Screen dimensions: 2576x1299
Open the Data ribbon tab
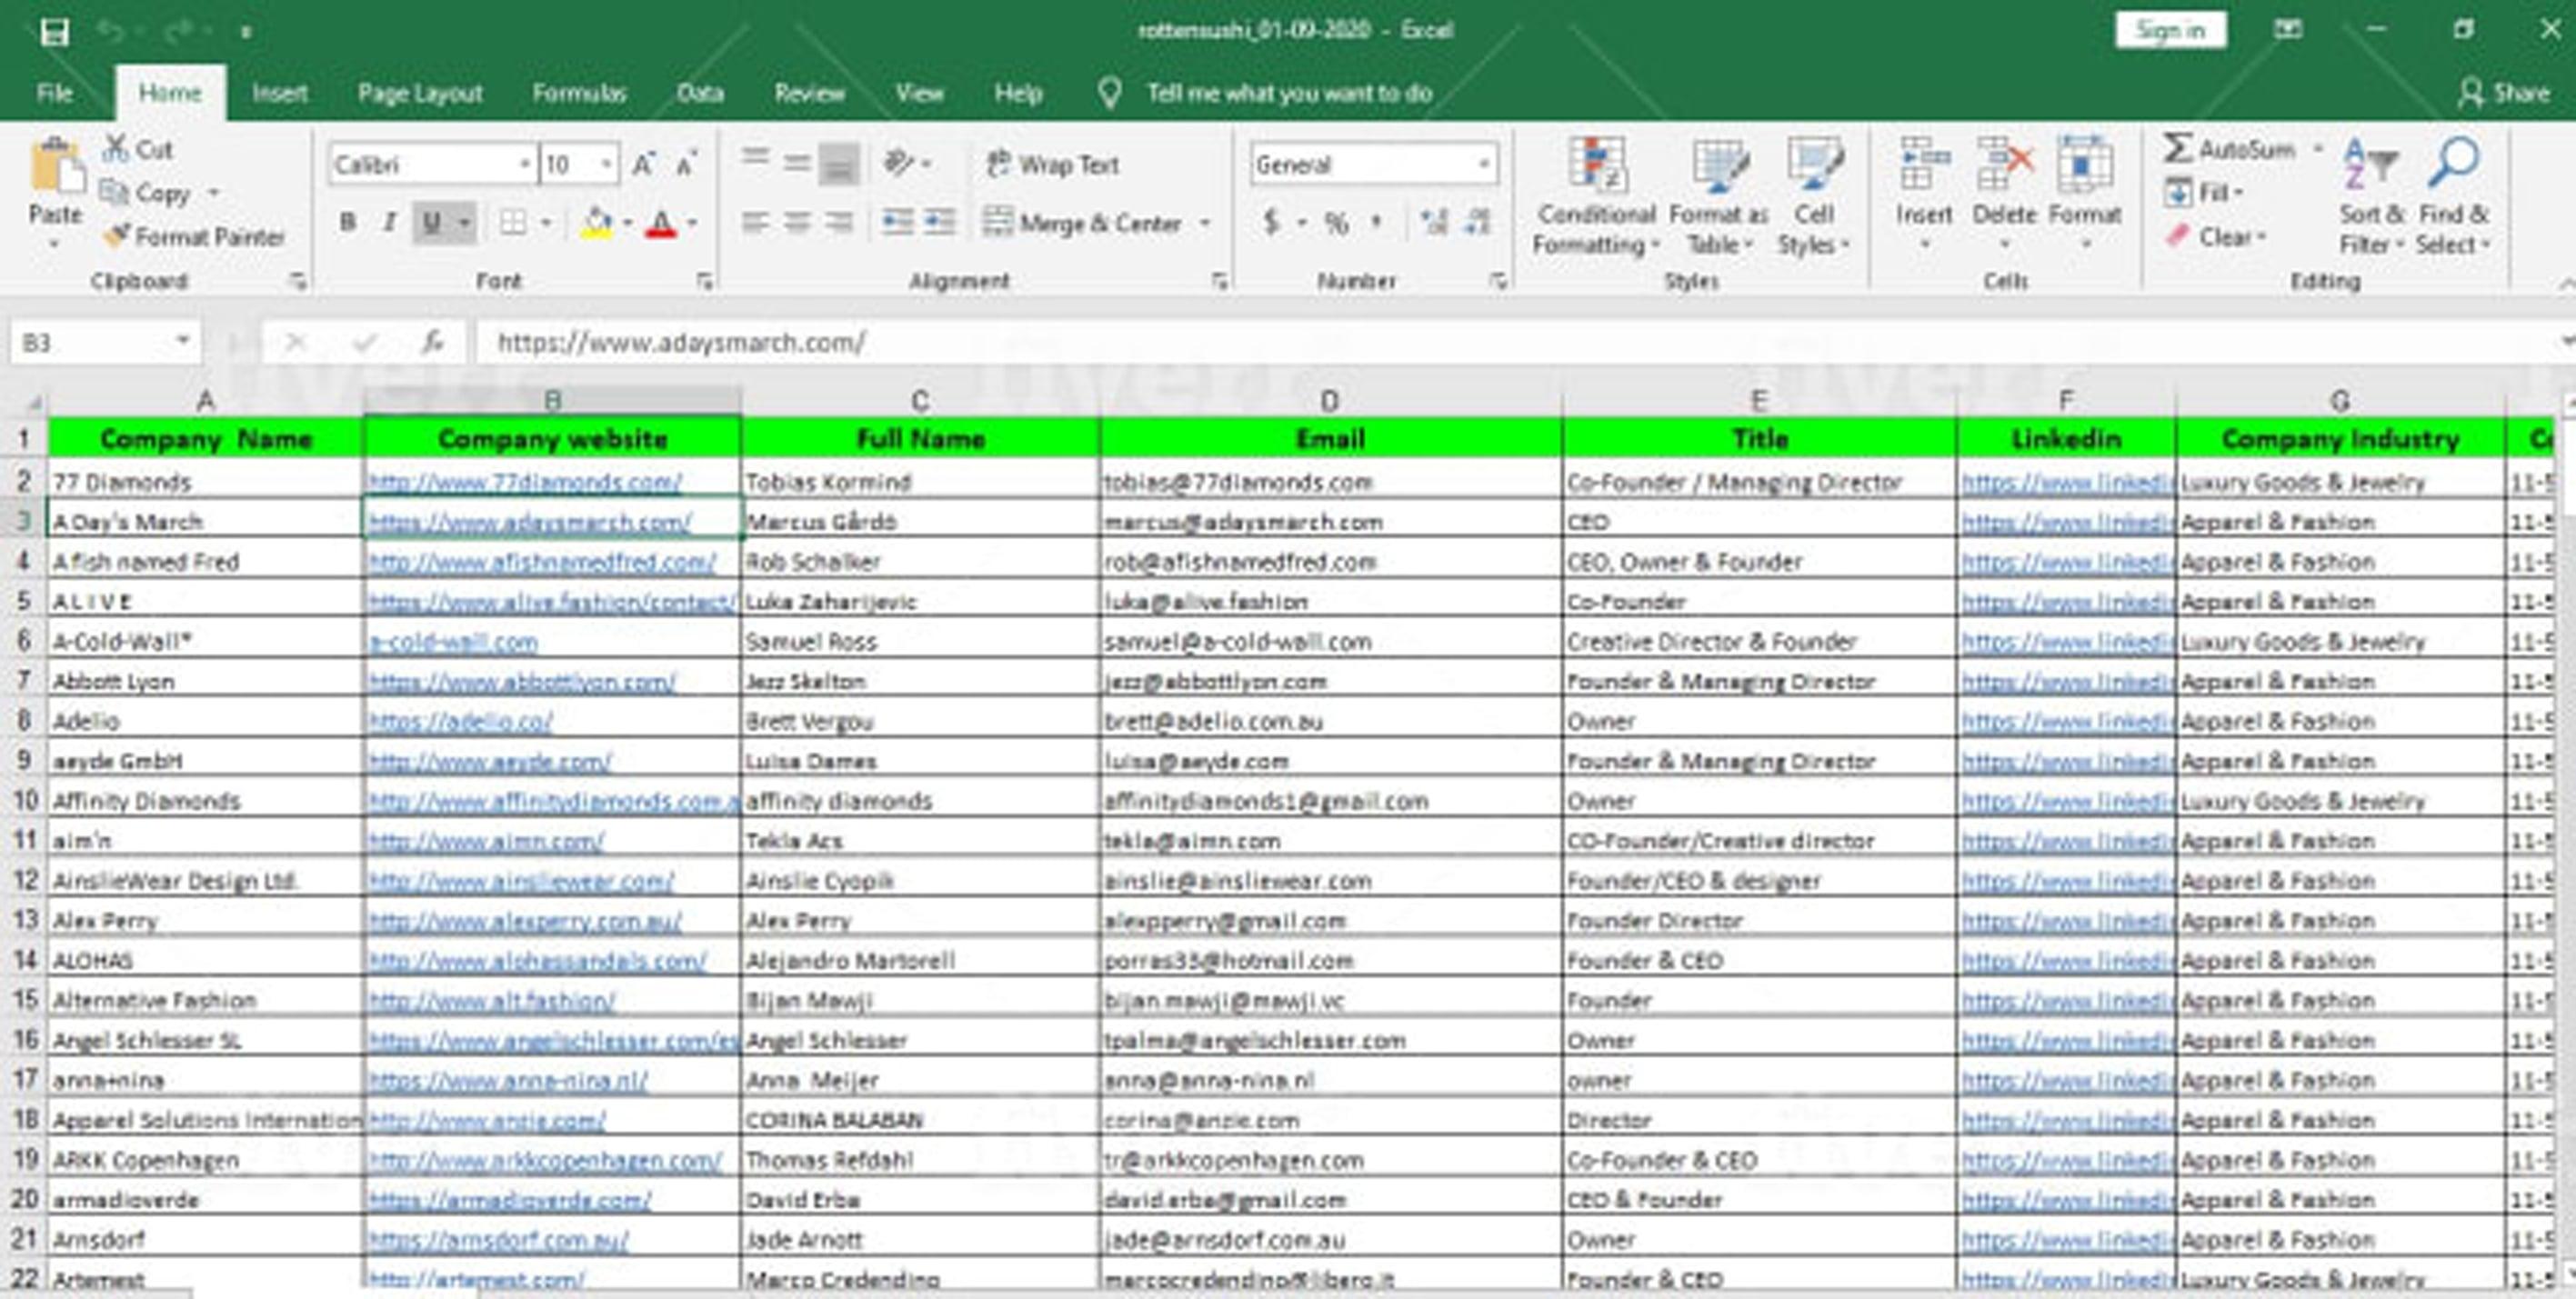(699, 92)
